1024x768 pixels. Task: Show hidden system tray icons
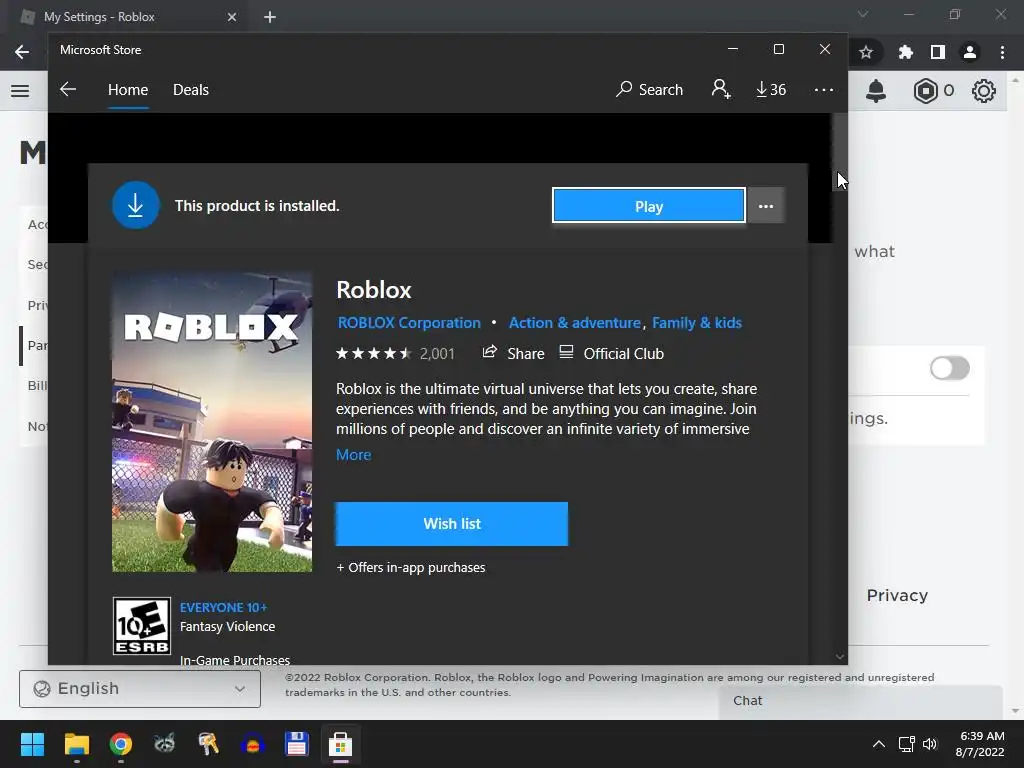pyautogui.click(x=879, y=744)
